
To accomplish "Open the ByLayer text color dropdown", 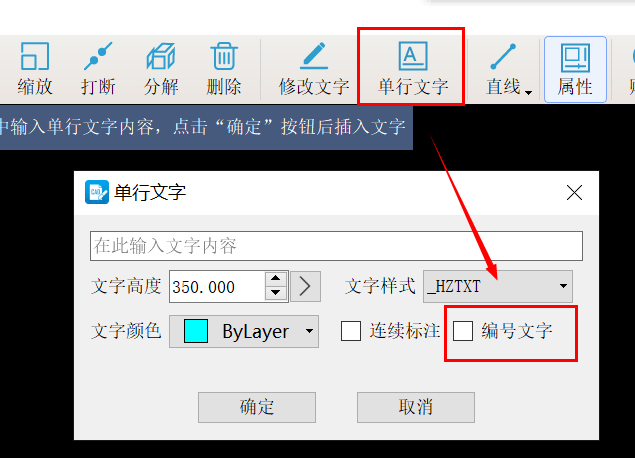I will [x=244, y=331].
